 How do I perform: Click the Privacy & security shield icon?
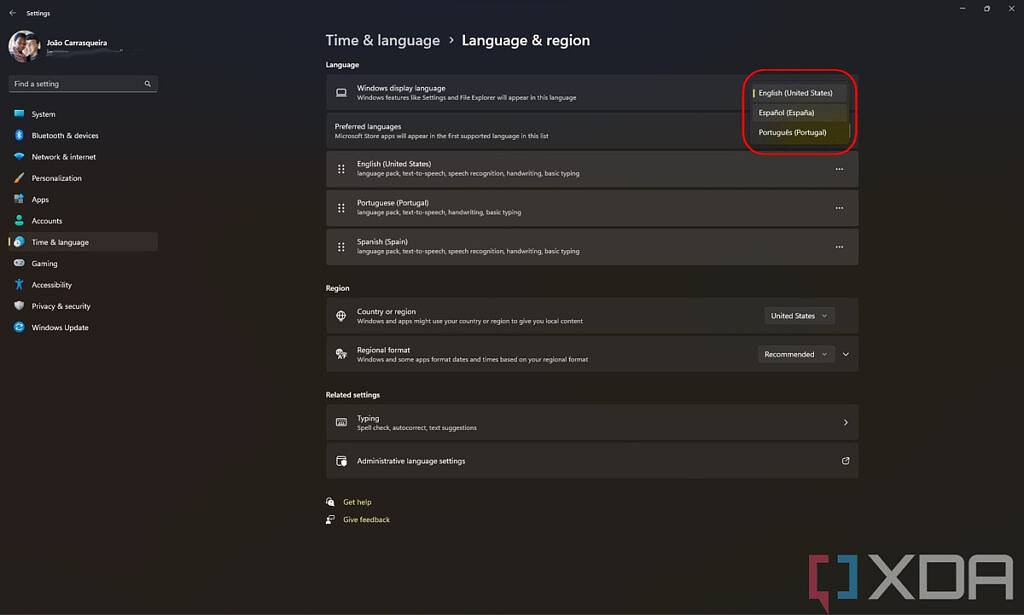[x=19, y=306]
